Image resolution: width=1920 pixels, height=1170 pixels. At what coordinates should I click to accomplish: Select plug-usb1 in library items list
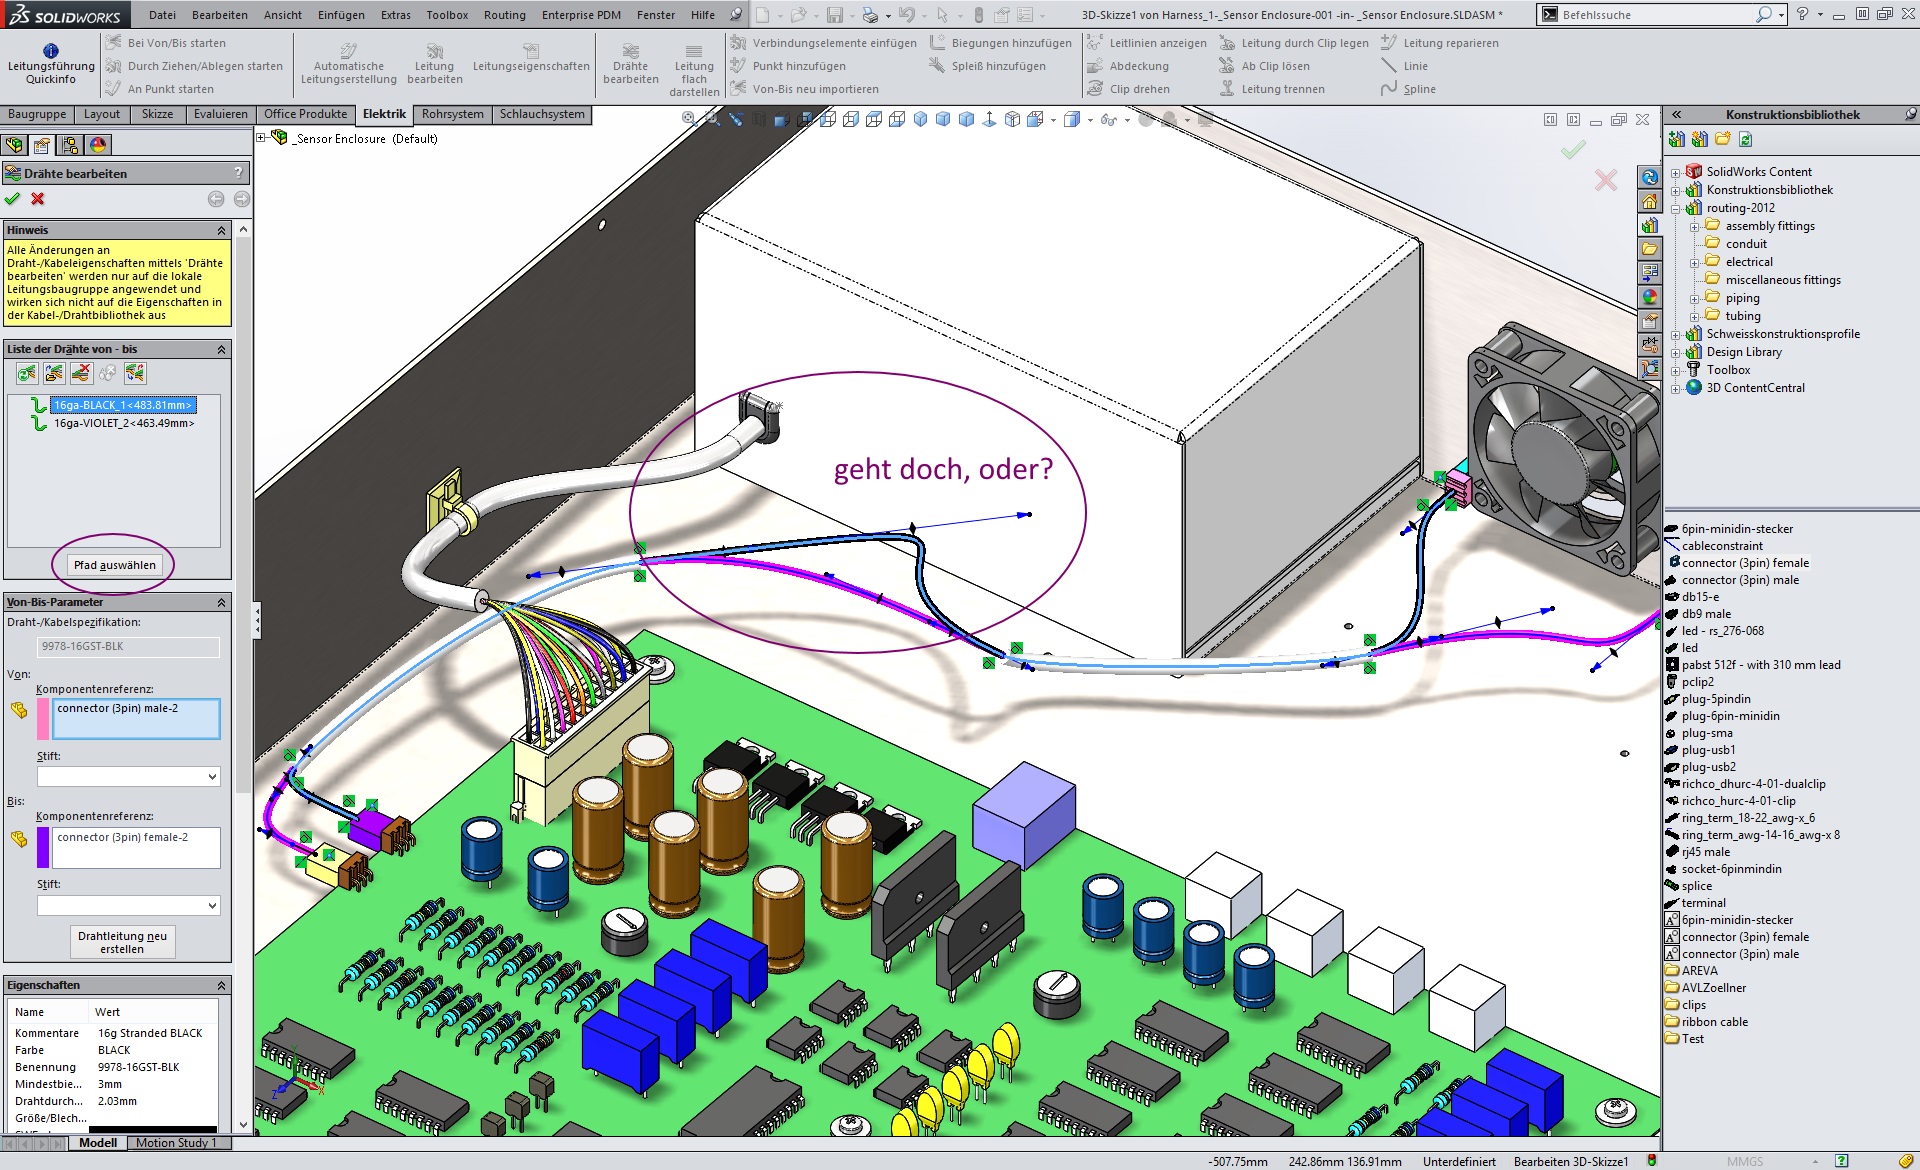(1708, 750)
